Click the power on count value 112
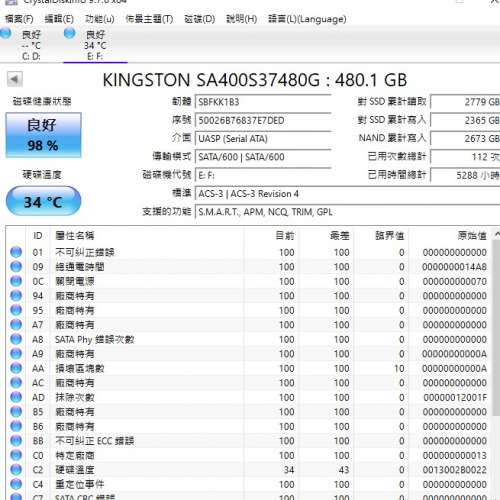Viewport: 500px width, 500px height. point(465,157)
